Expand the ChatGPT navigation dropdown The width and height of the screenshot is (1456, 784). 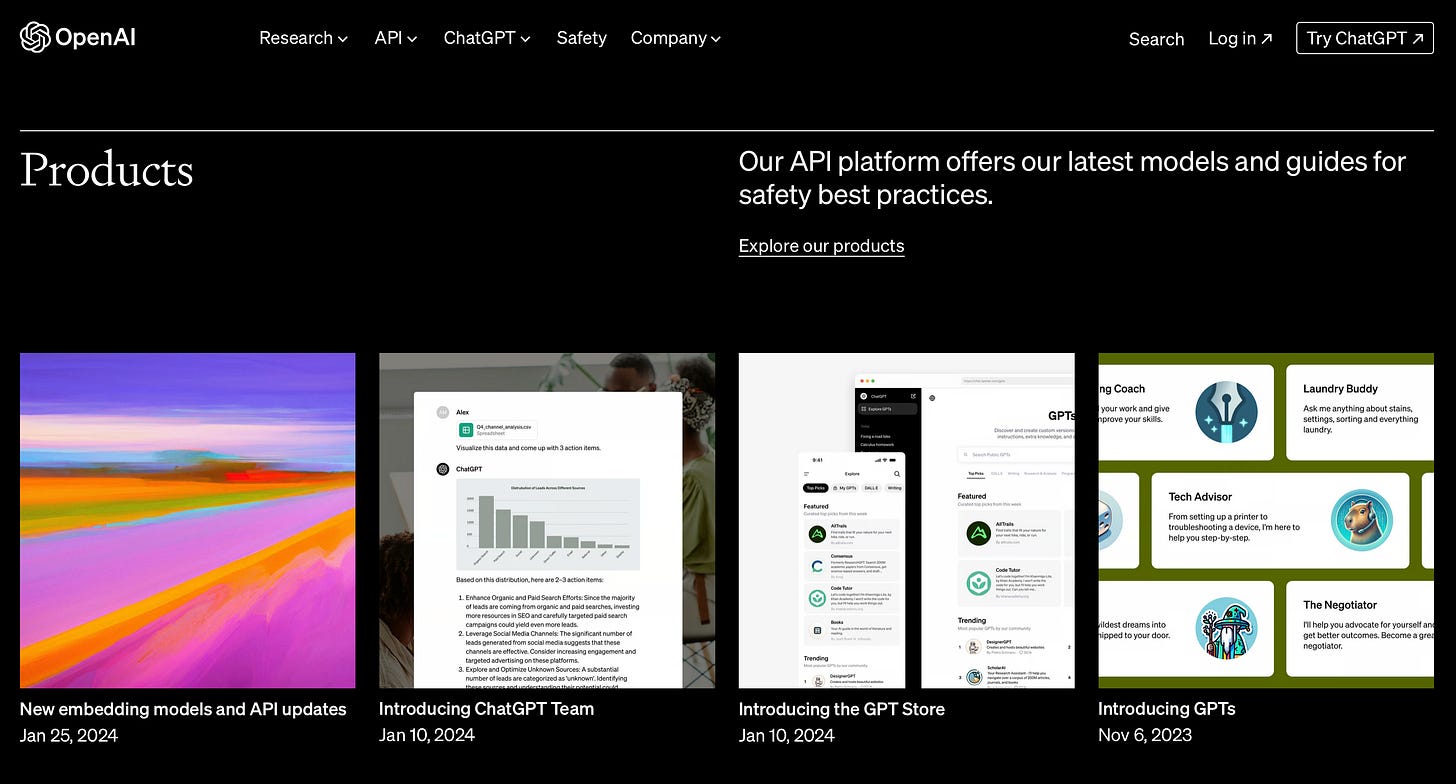487,38
